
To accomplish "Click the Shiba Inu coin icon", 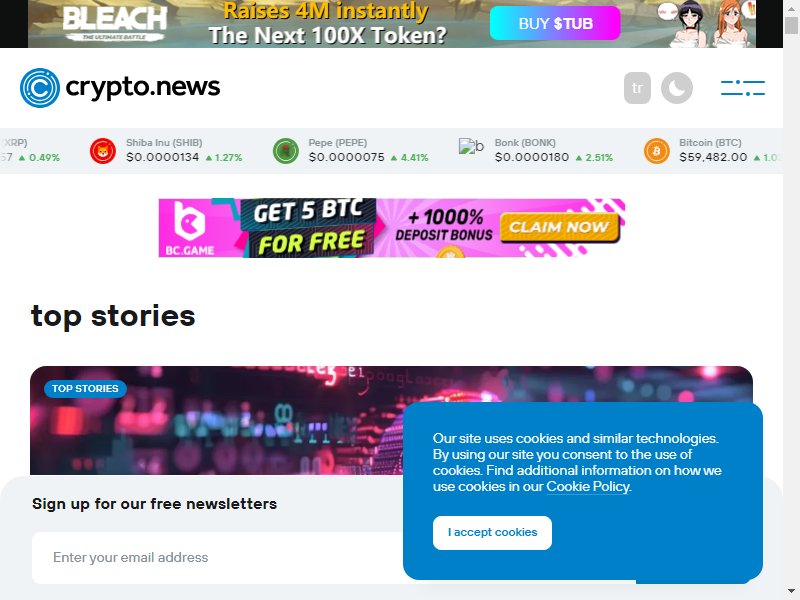I will [103, 151].
